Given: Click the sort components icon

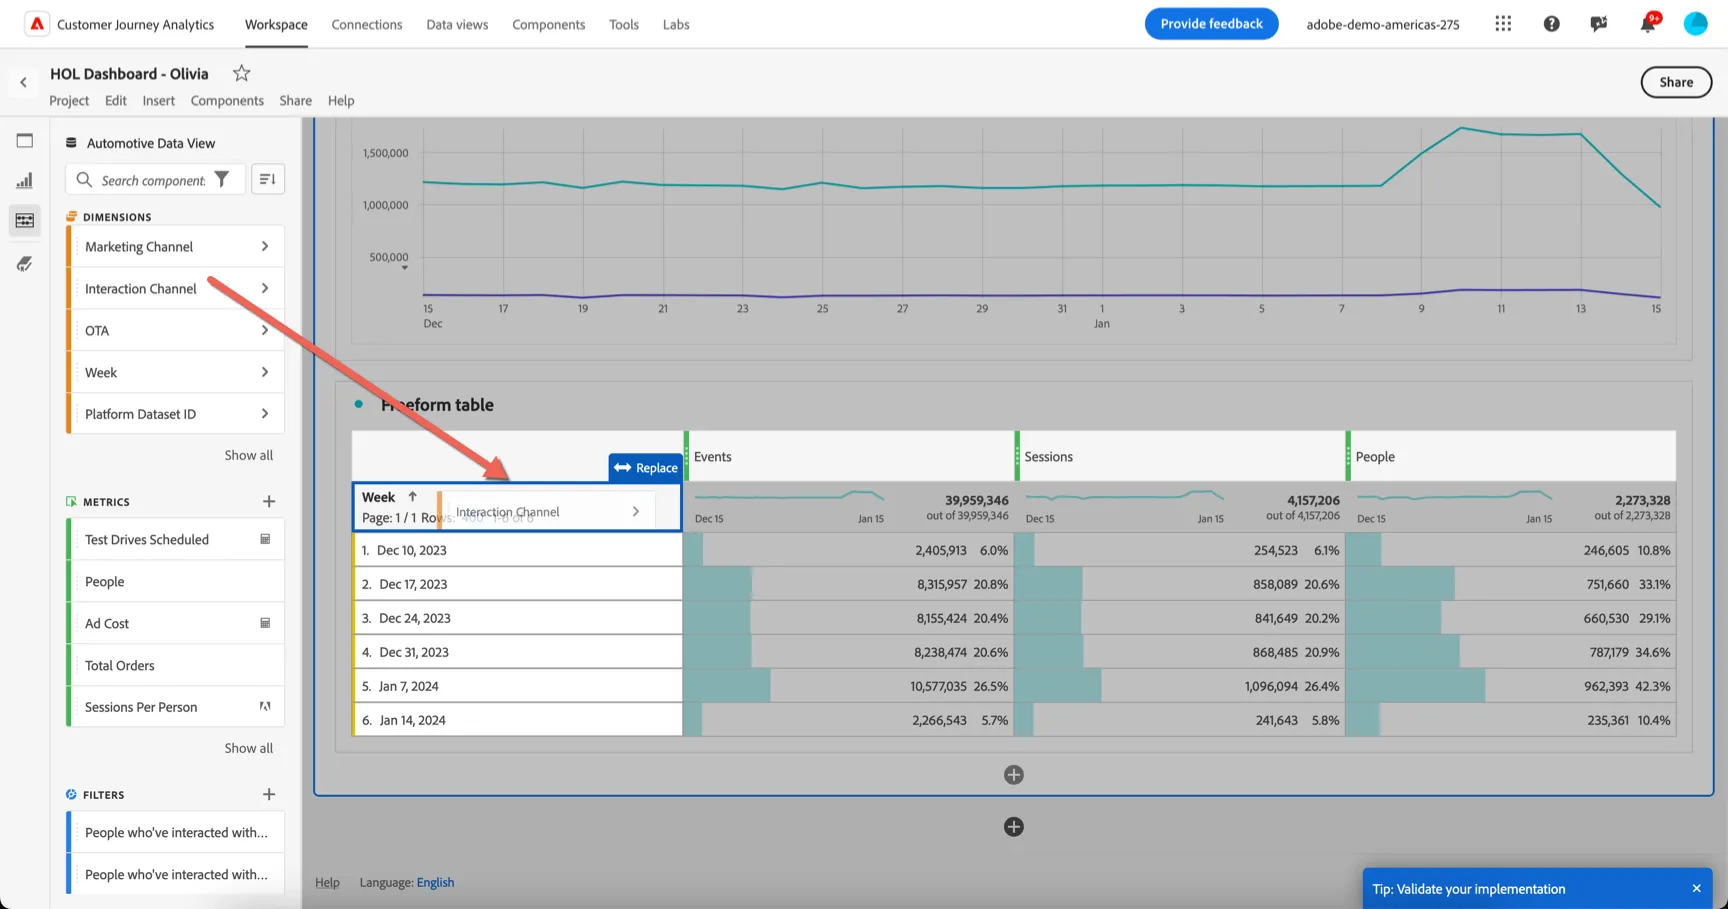Looking at the screenshot, I should click(268, 179).
